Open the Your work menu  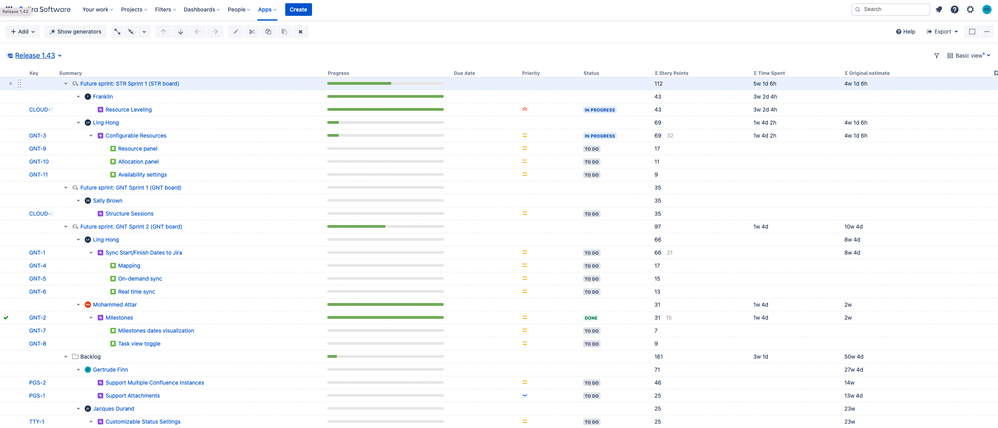[97, 10]
